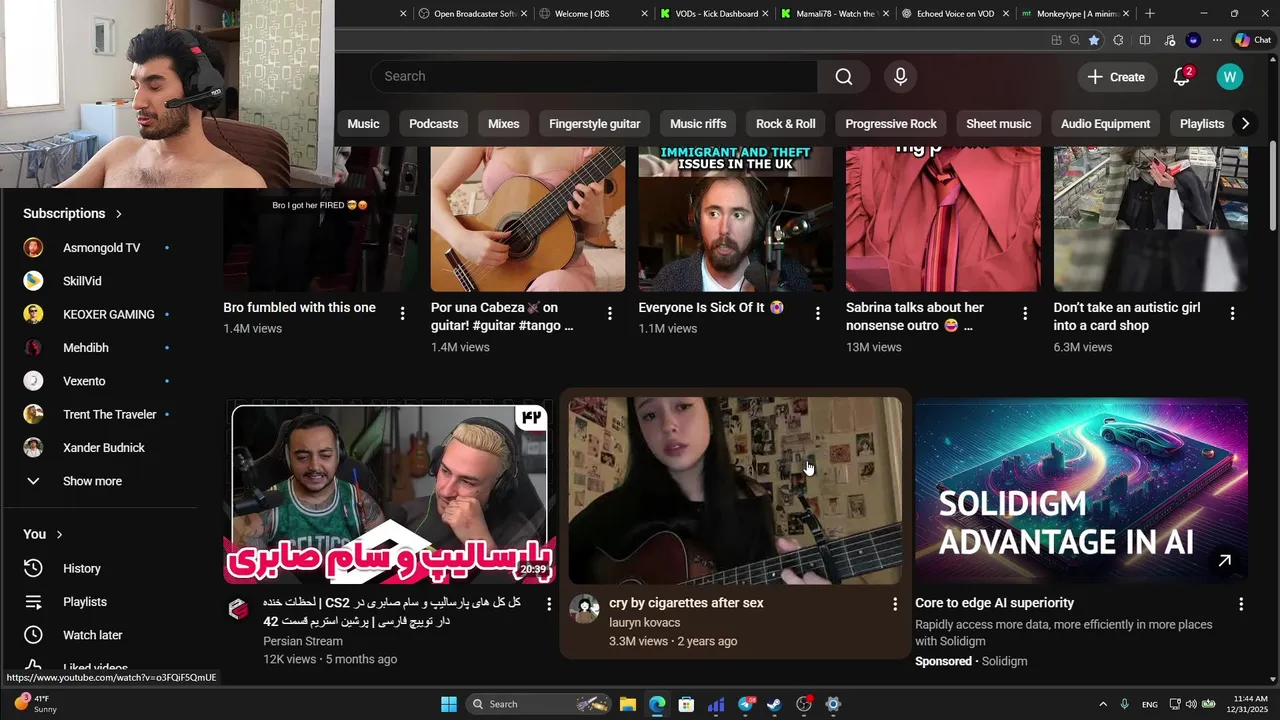The height and width of the screenshot is (720, 1280).
Task: Open Persian Stream channel avatar
Action: (x=238, y=608)
